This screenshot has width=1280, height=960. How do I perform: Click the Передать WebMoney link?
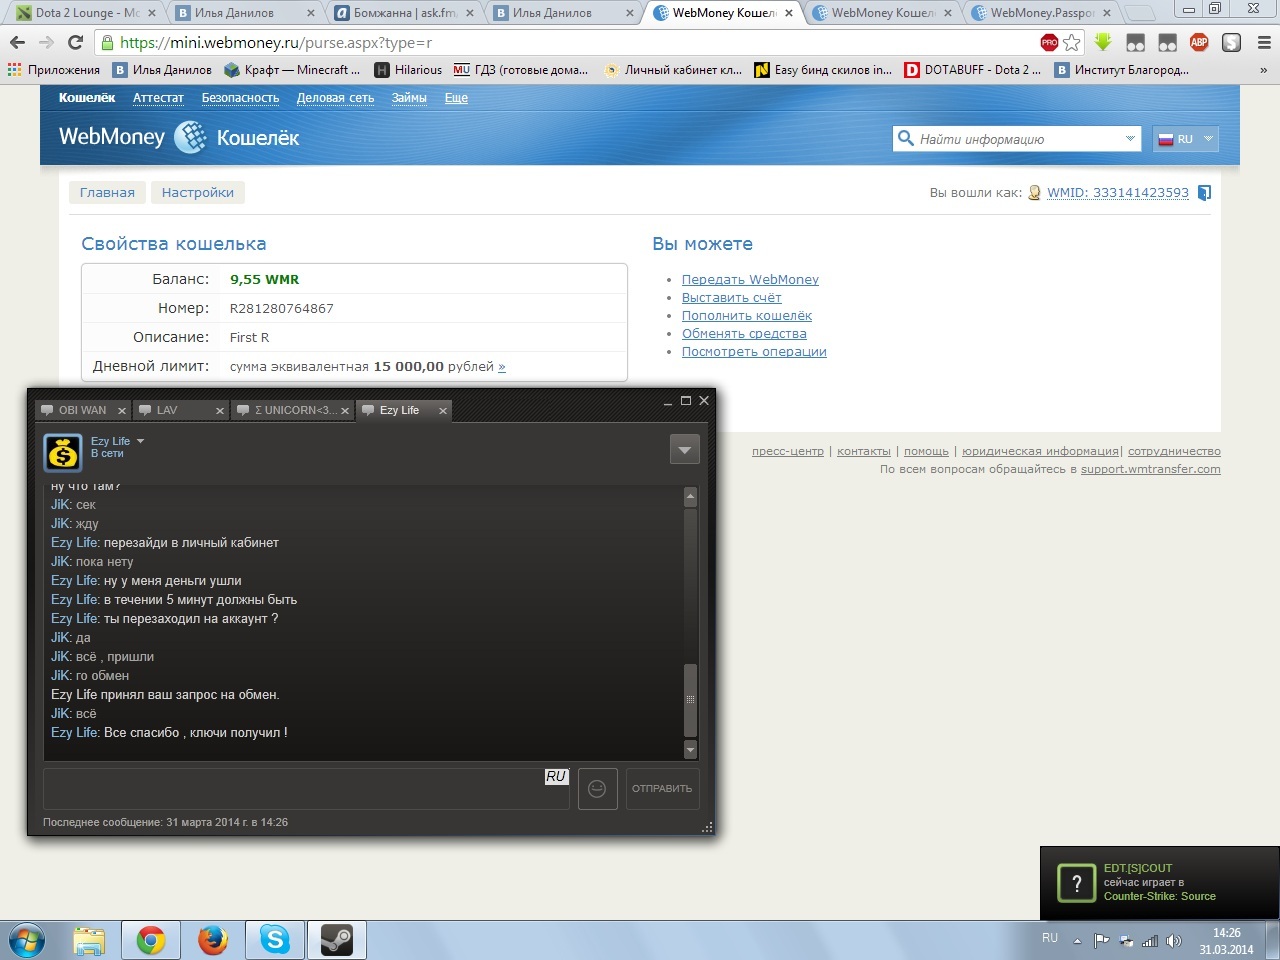750,280
